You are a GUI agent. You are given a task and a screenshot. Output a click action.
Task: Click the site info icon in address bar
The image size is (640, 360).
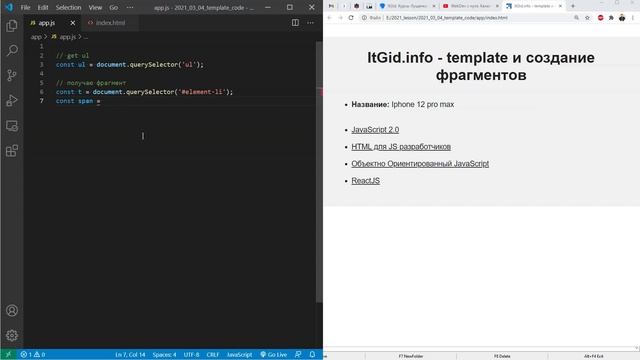(364, 18)
